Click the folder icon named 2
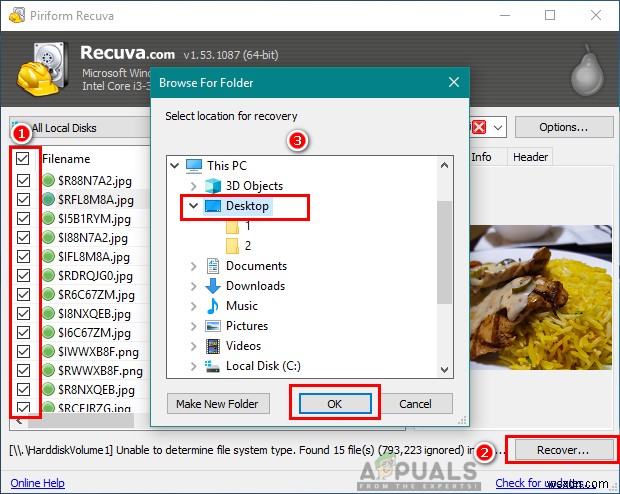This screenshot has height=494, width=620. pos(232,246)
